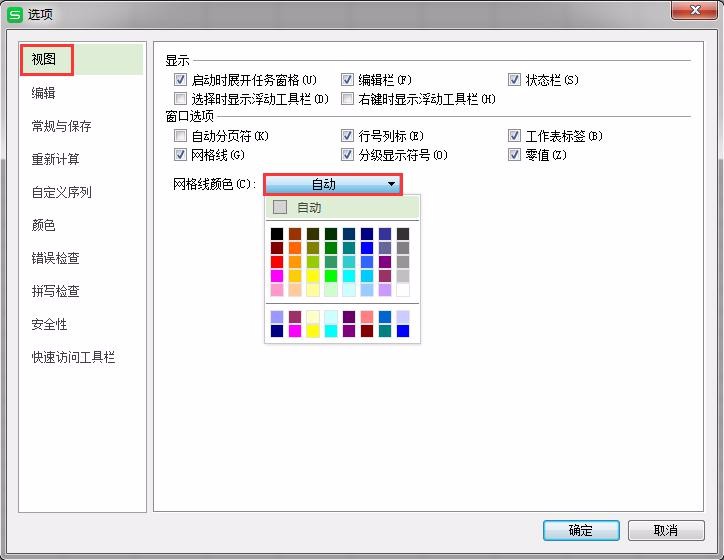Uncheck the 编辑栏 option
The width and height of the screenshot is (724, 560).
(347, 80)
